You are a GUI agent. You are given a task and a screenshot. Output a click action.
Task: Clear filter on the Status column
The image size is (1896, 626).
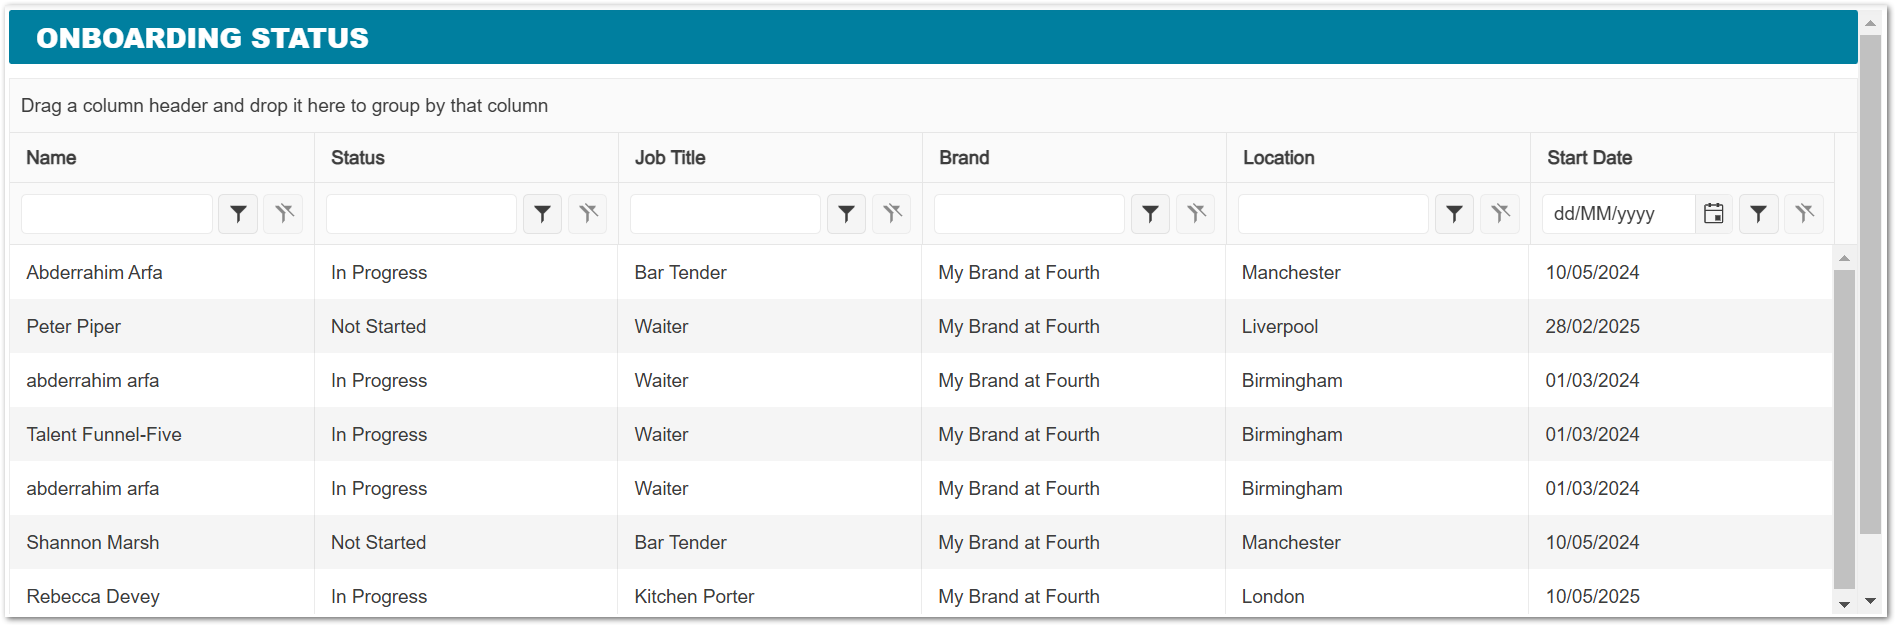click(588, 214)
